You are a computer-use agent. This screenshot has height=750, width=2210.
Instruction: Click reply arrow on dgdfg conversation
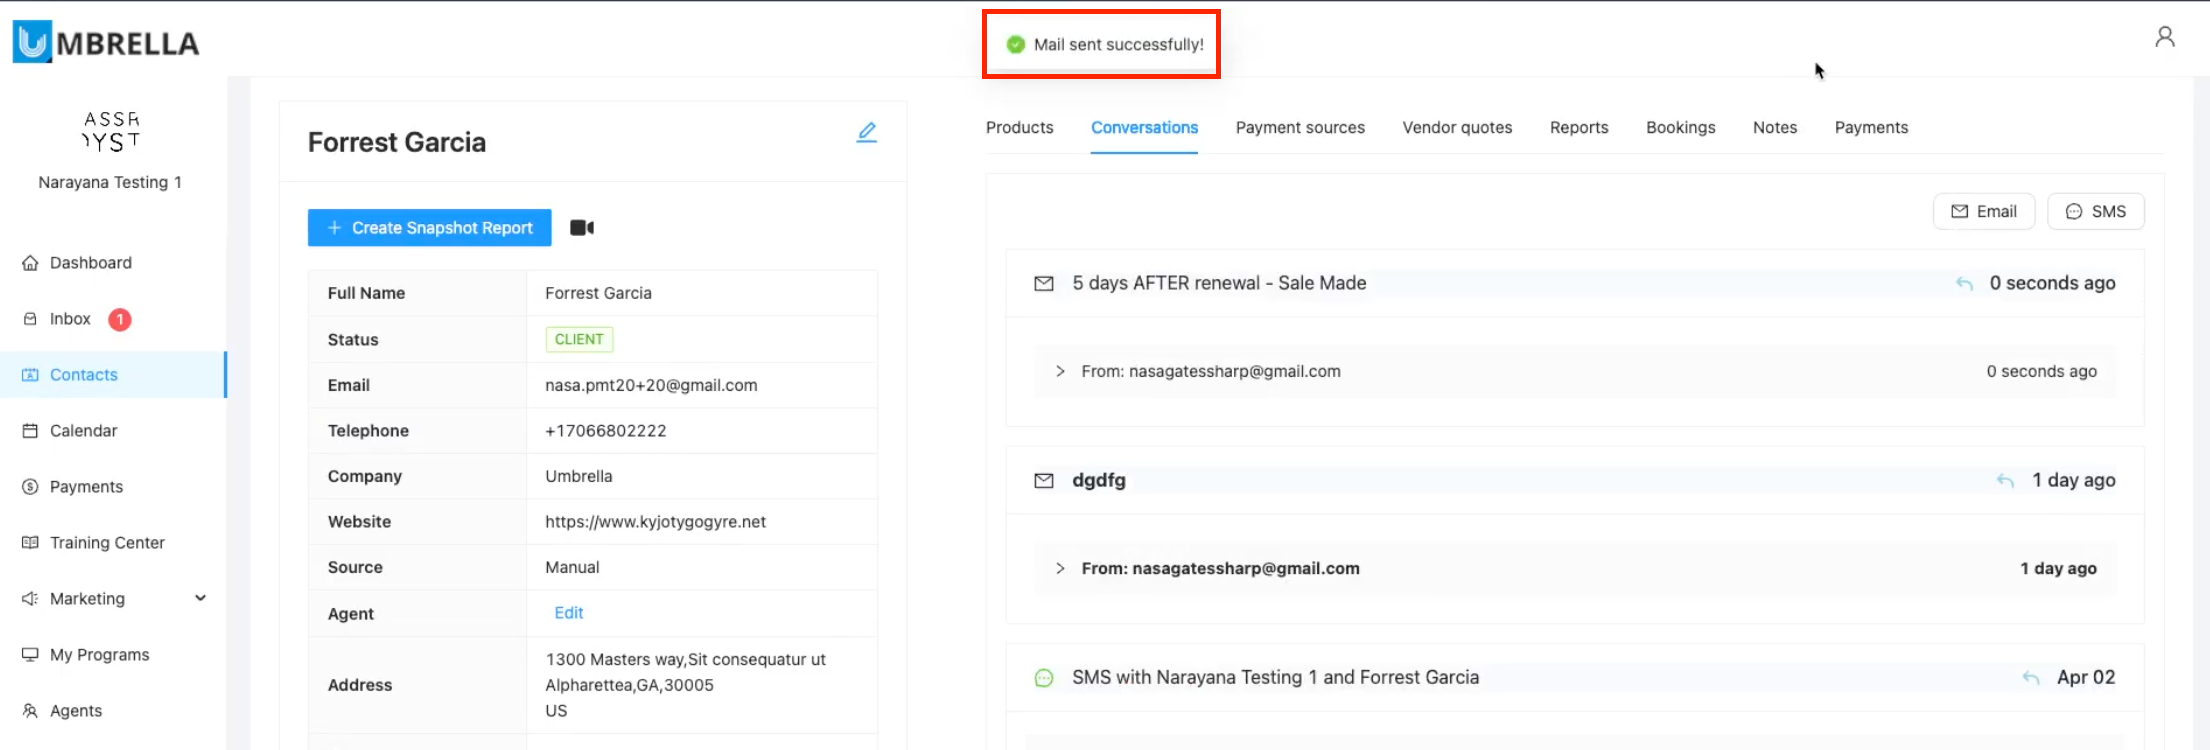2005,481
